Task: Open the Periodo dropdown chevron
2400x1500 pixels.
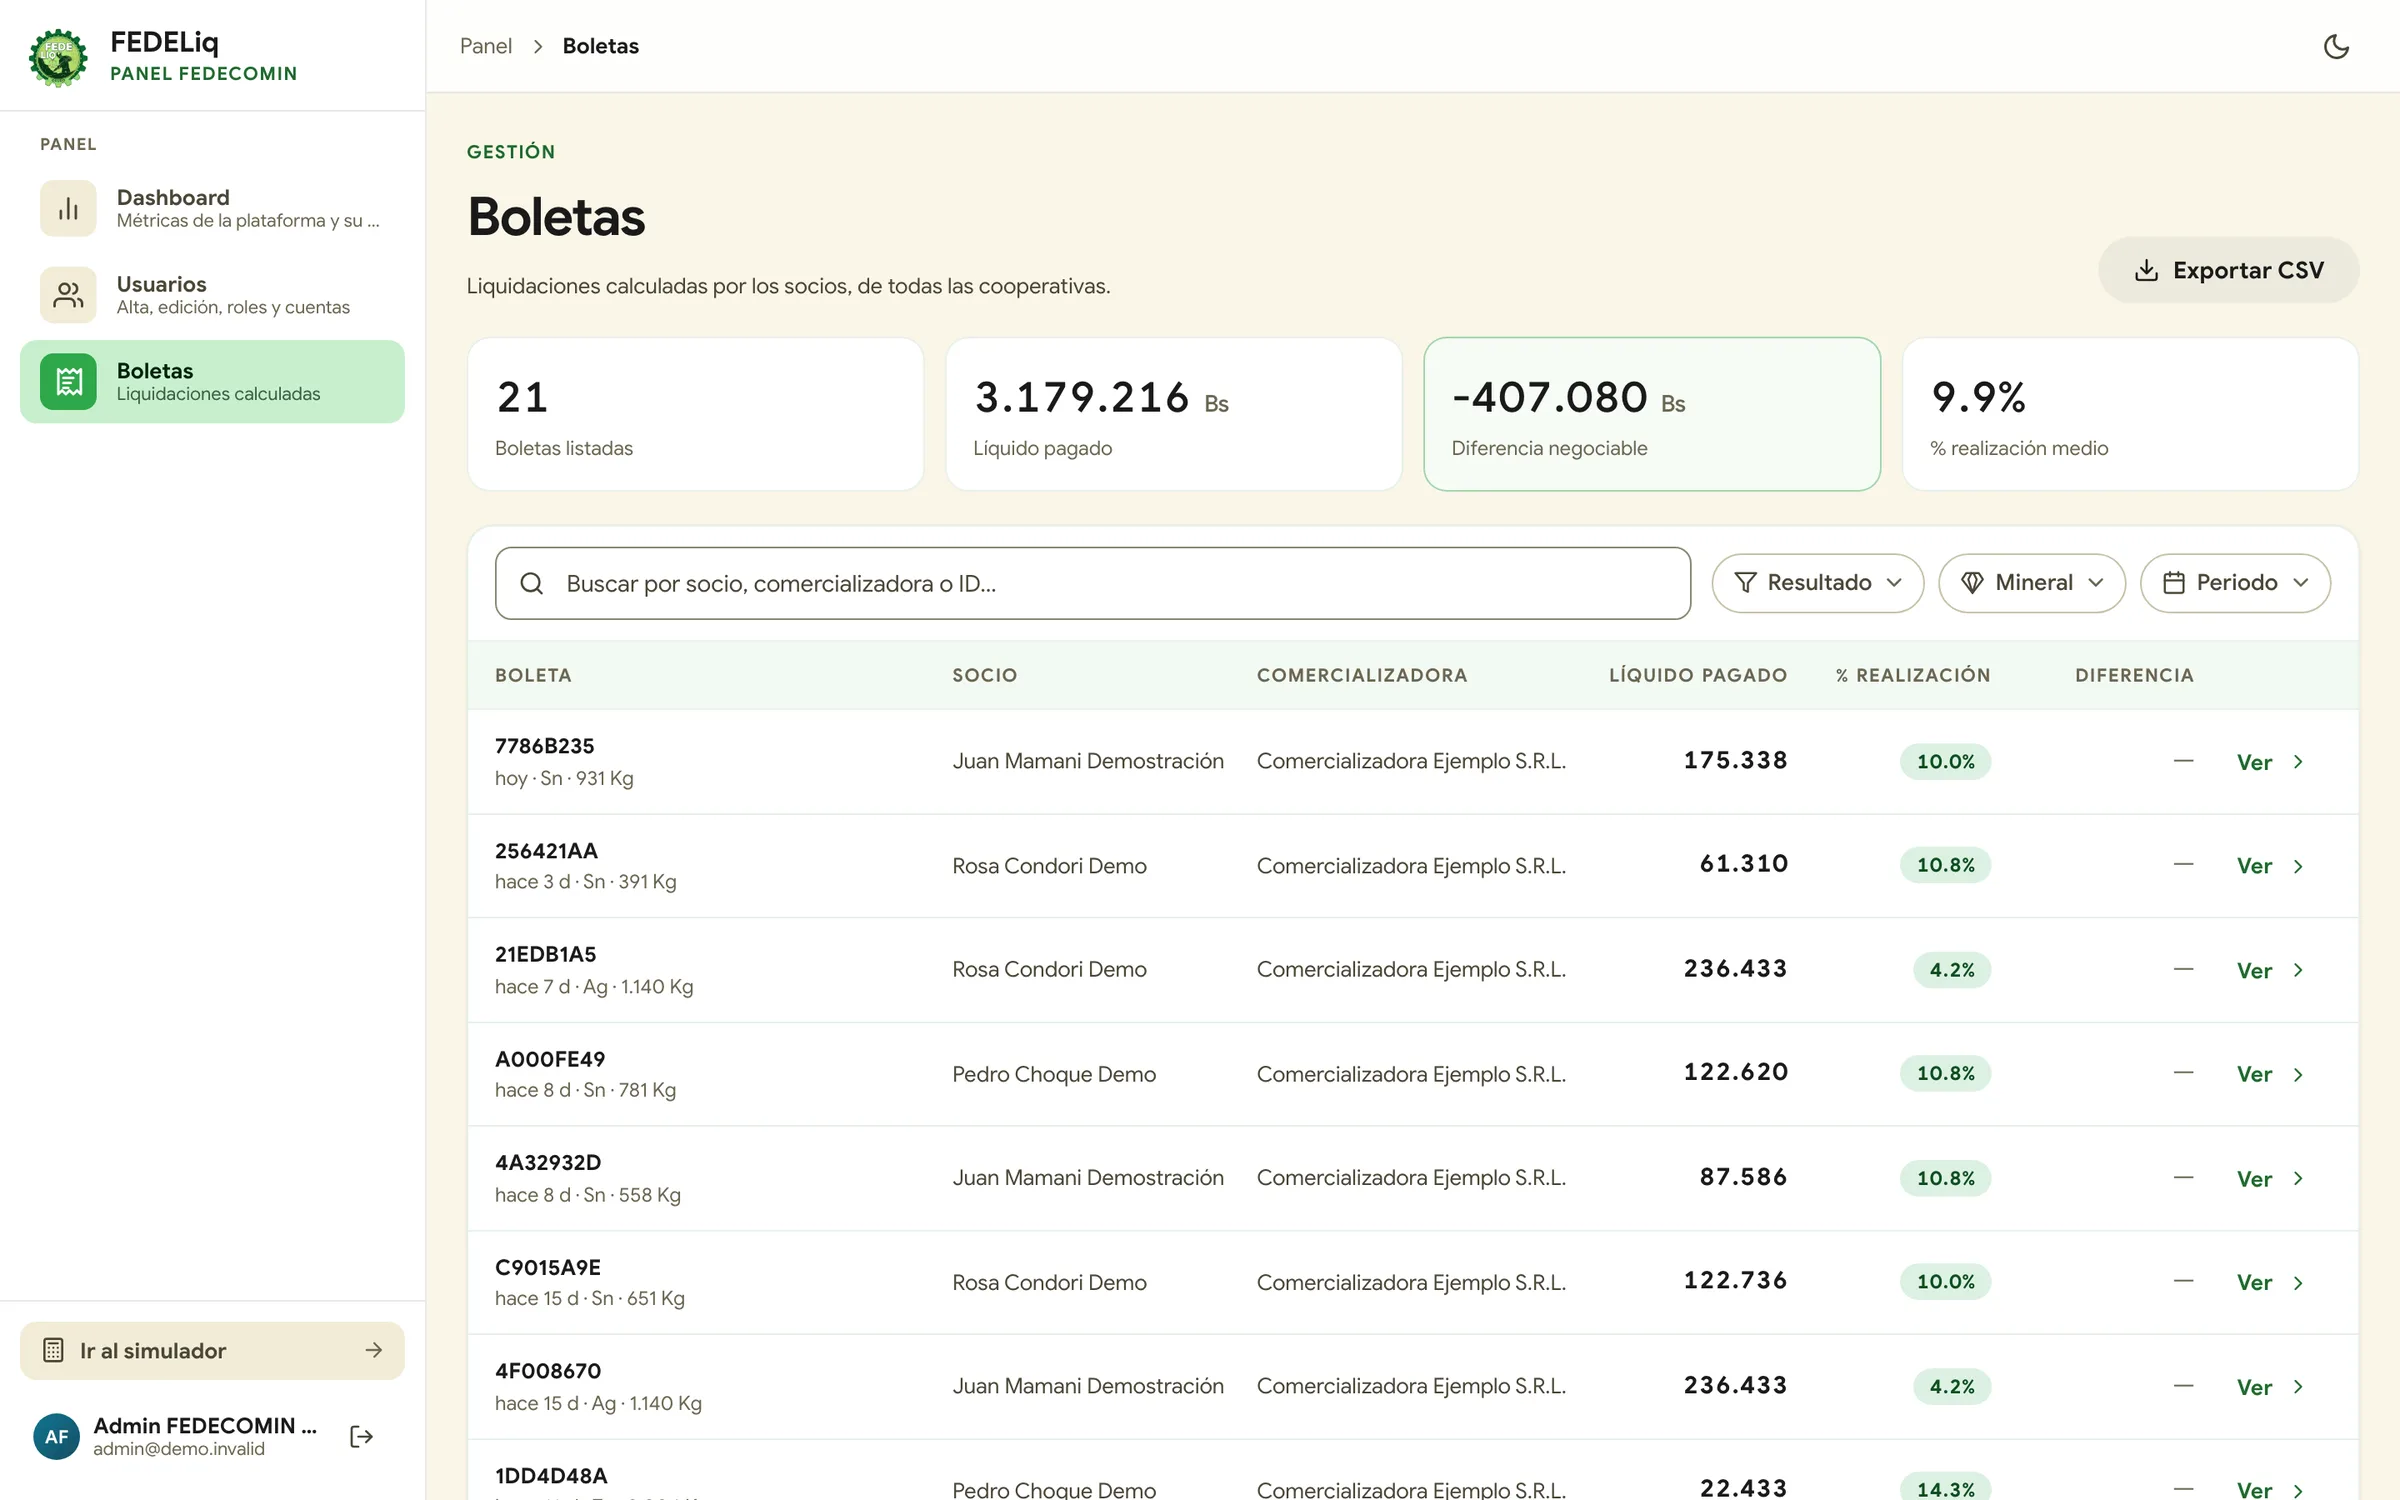Action: [2300, 582]
